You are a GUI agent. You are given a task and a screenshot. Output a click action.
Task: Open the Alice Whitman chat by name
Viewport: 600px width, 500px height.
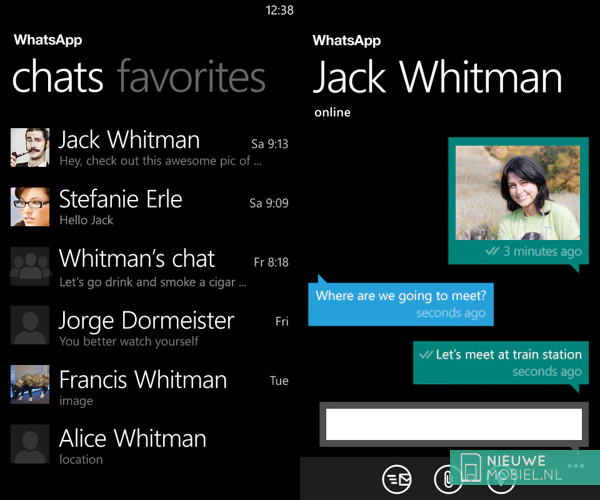pos(133,438)
